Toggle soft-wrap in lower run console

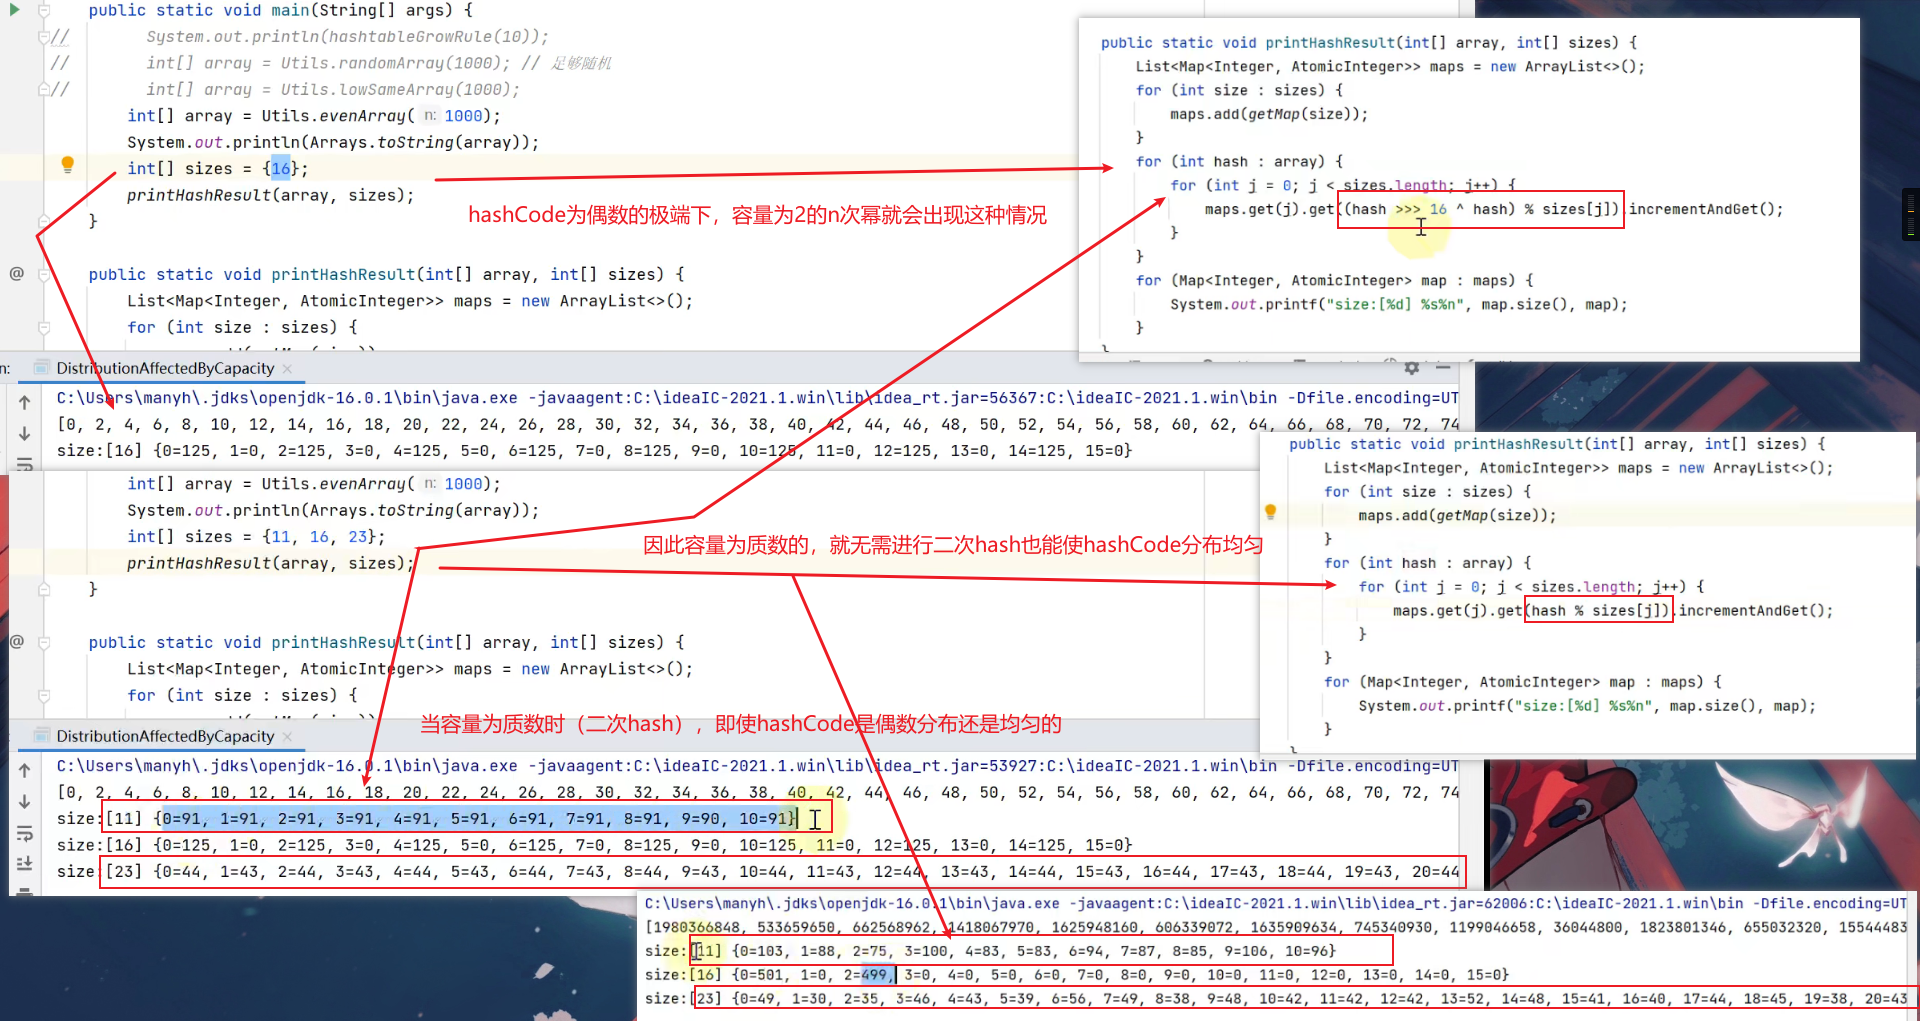click(25, 833)
